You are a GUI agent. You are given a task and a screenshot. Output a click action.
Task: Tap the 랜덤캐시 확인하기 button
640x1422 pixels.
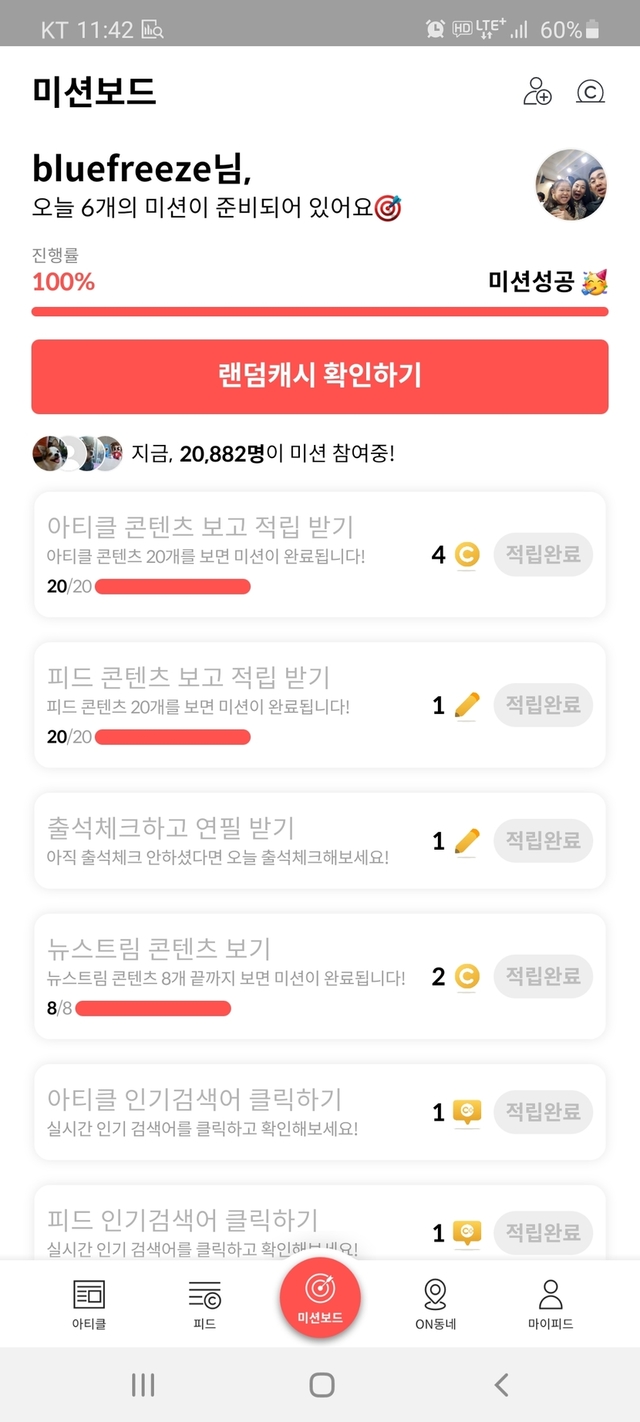pyautogui.click(x=320, y=376)
